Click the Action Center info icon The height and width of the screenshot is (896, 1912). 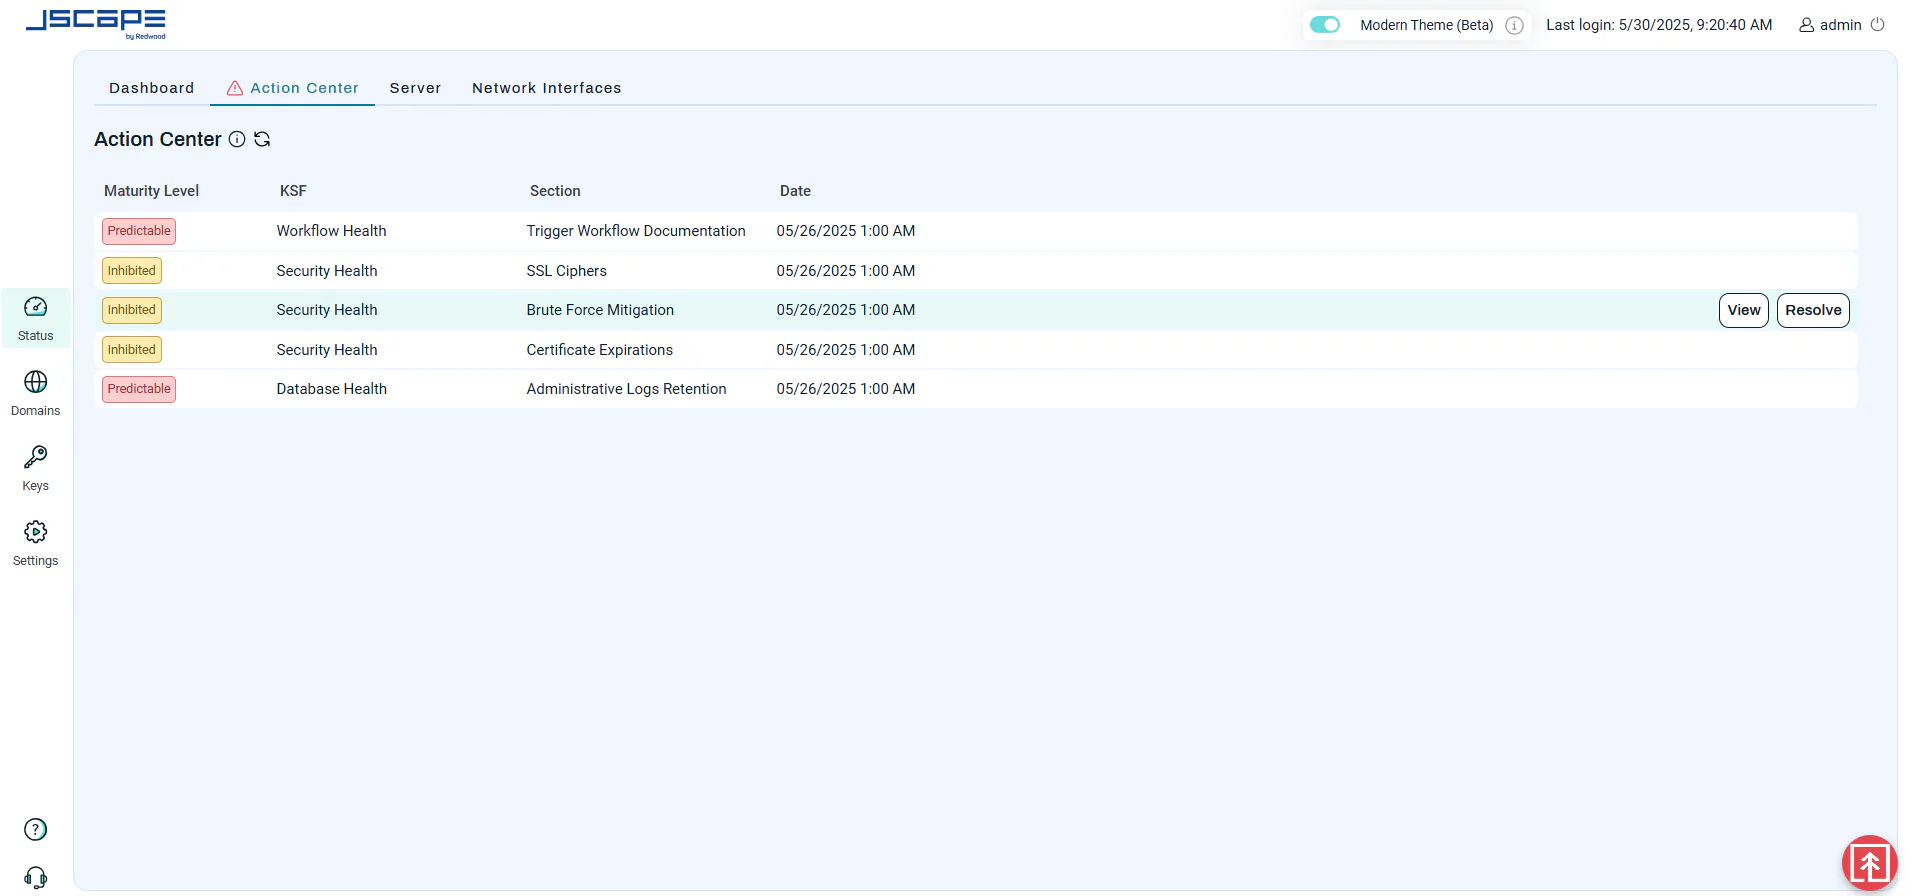click(x=237, y=139)
